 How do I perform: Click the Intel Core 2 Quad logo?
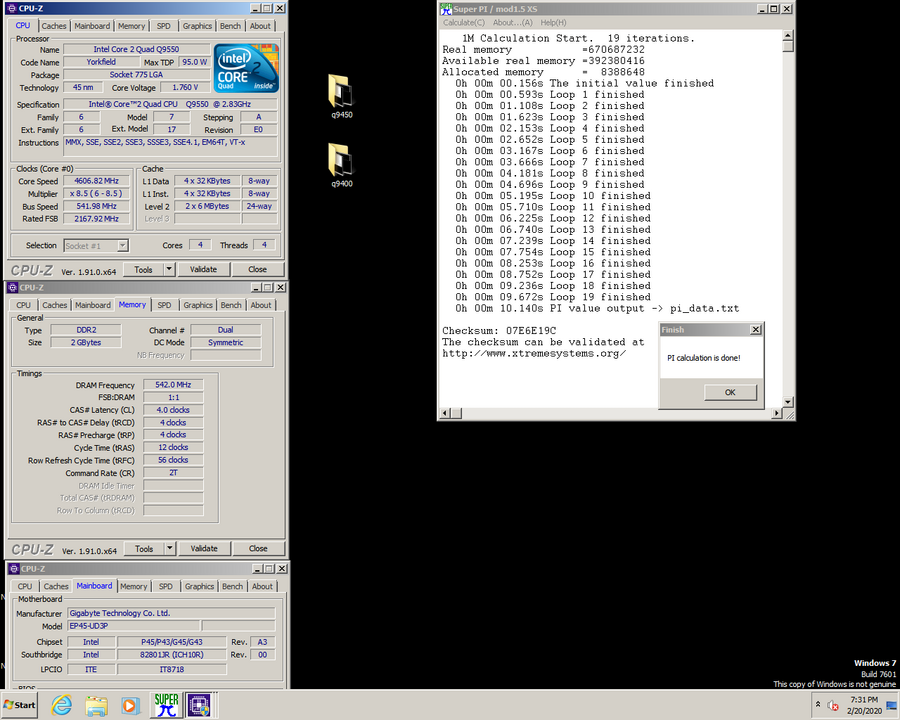point(246,68)
